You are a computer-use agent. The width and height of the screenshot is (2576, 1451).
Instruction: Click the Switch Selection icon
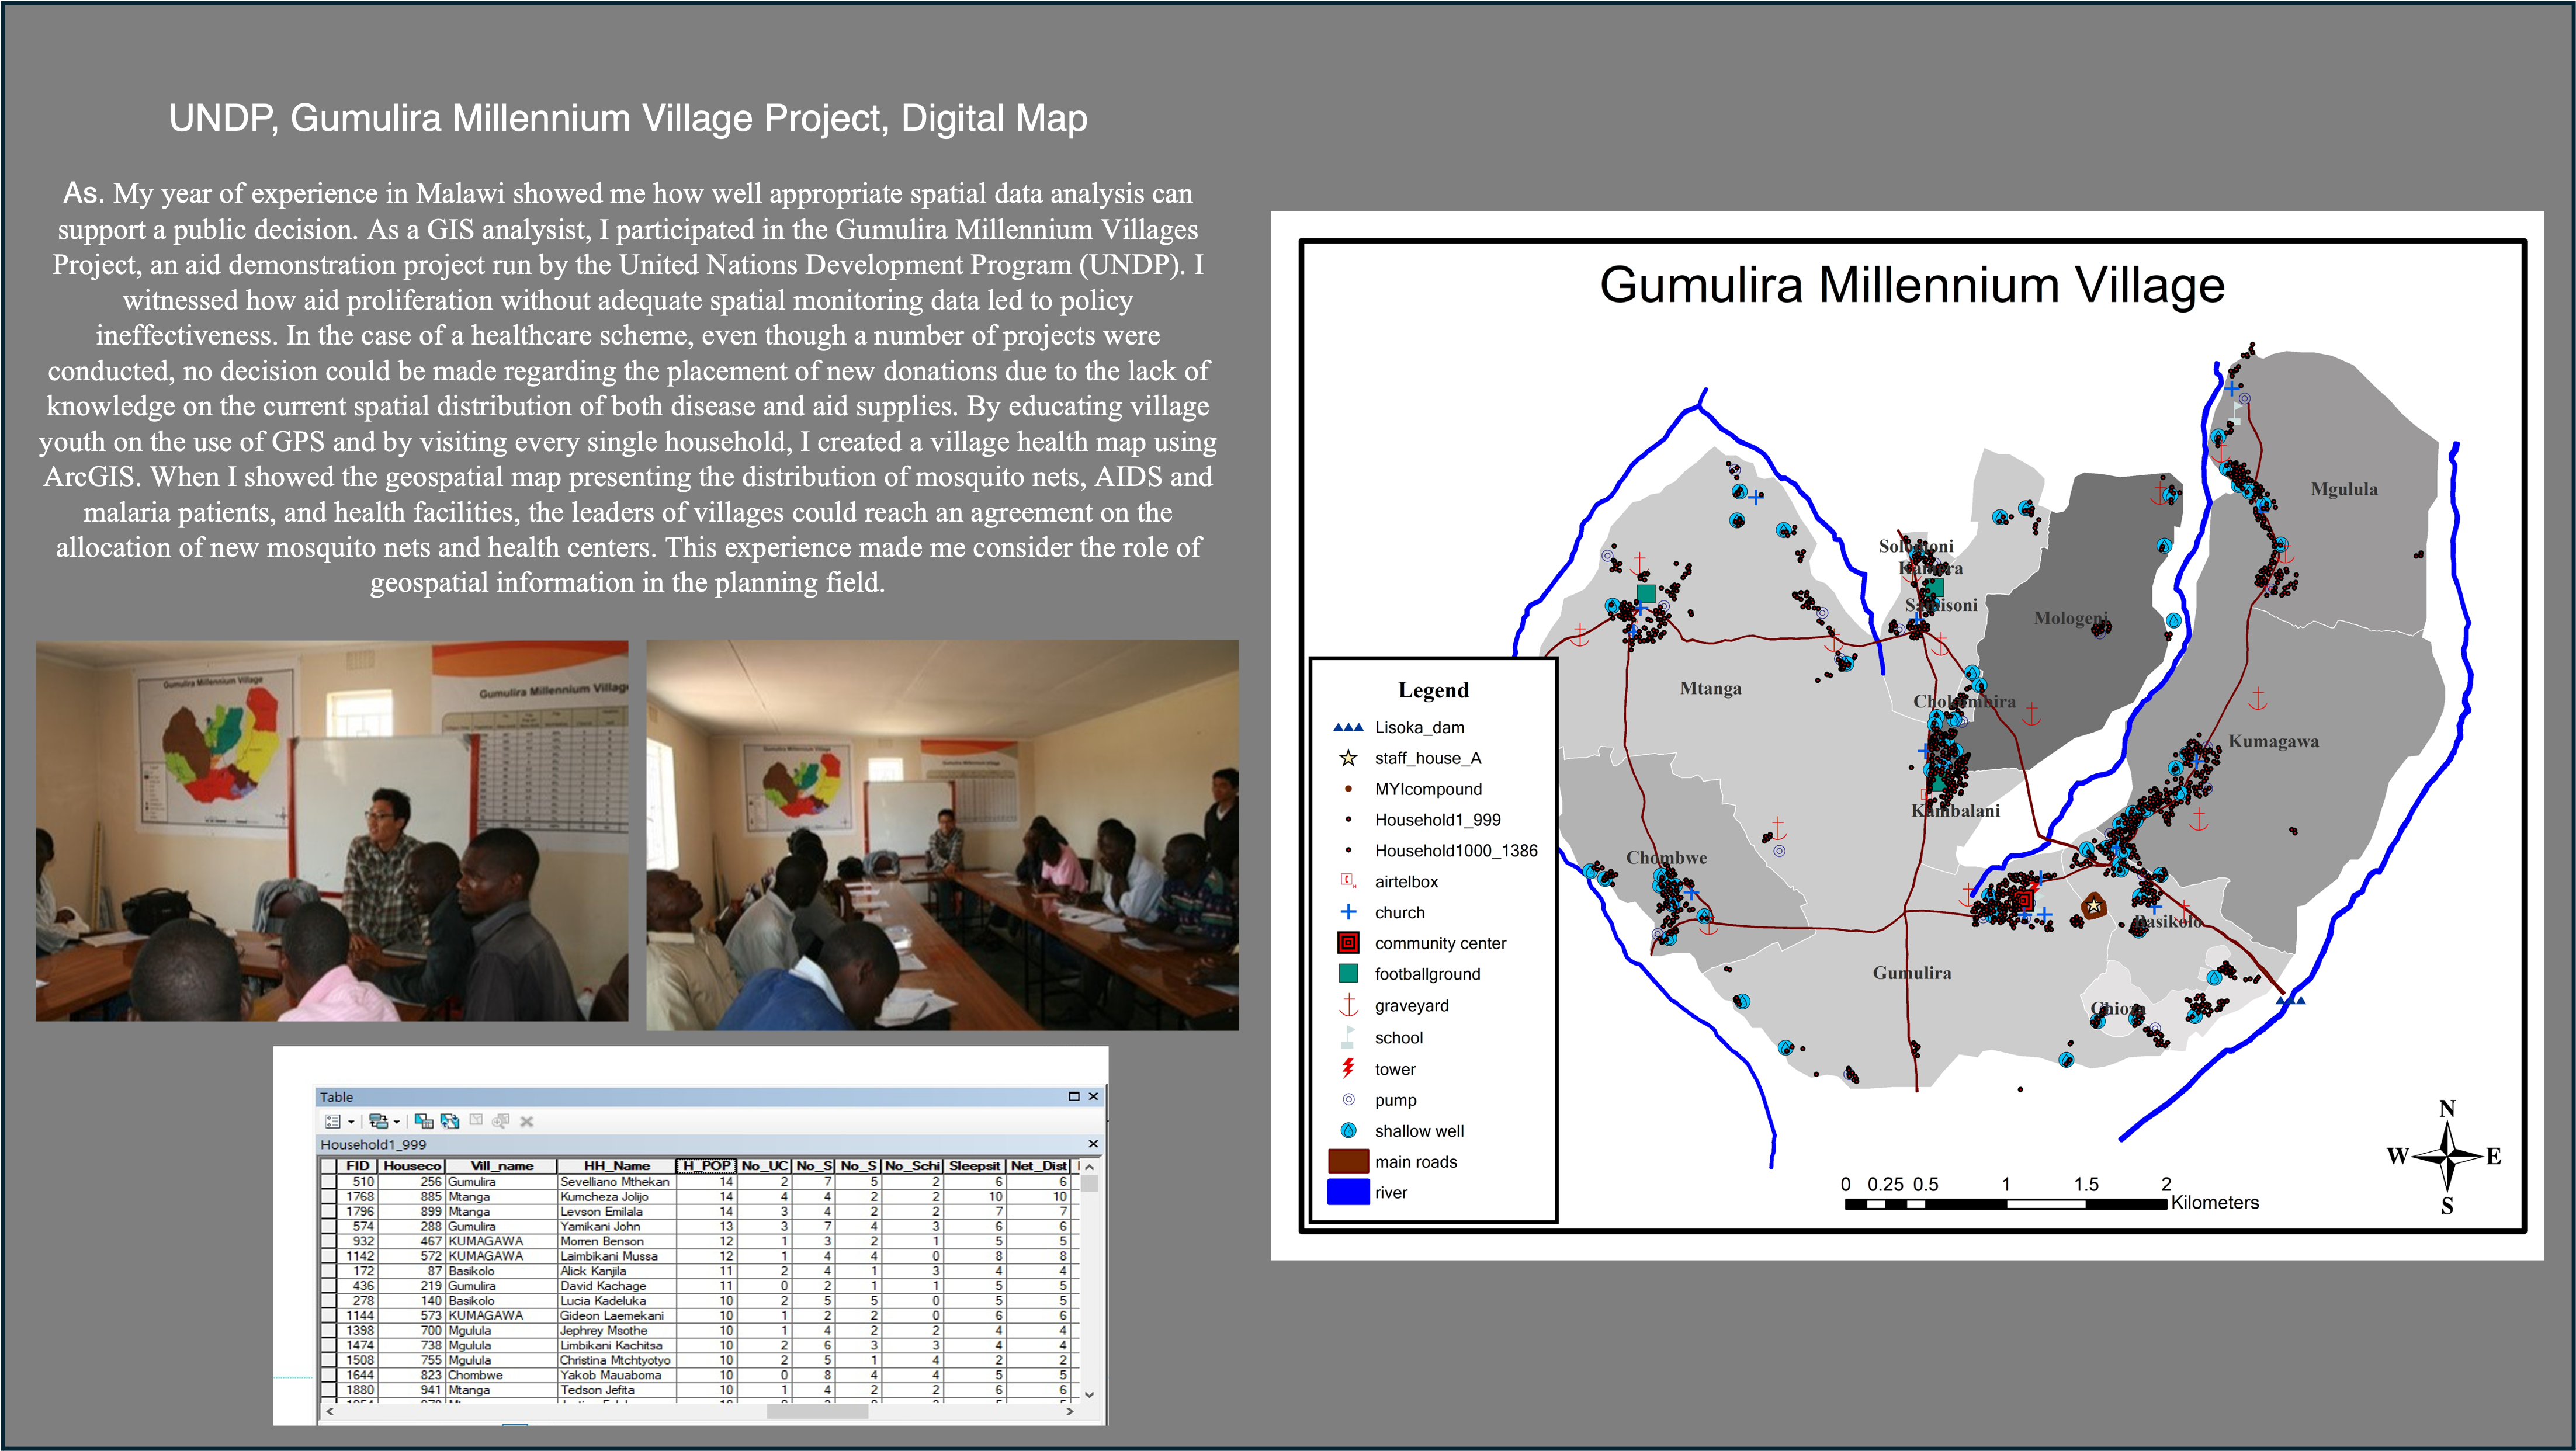click(450, 1121)
